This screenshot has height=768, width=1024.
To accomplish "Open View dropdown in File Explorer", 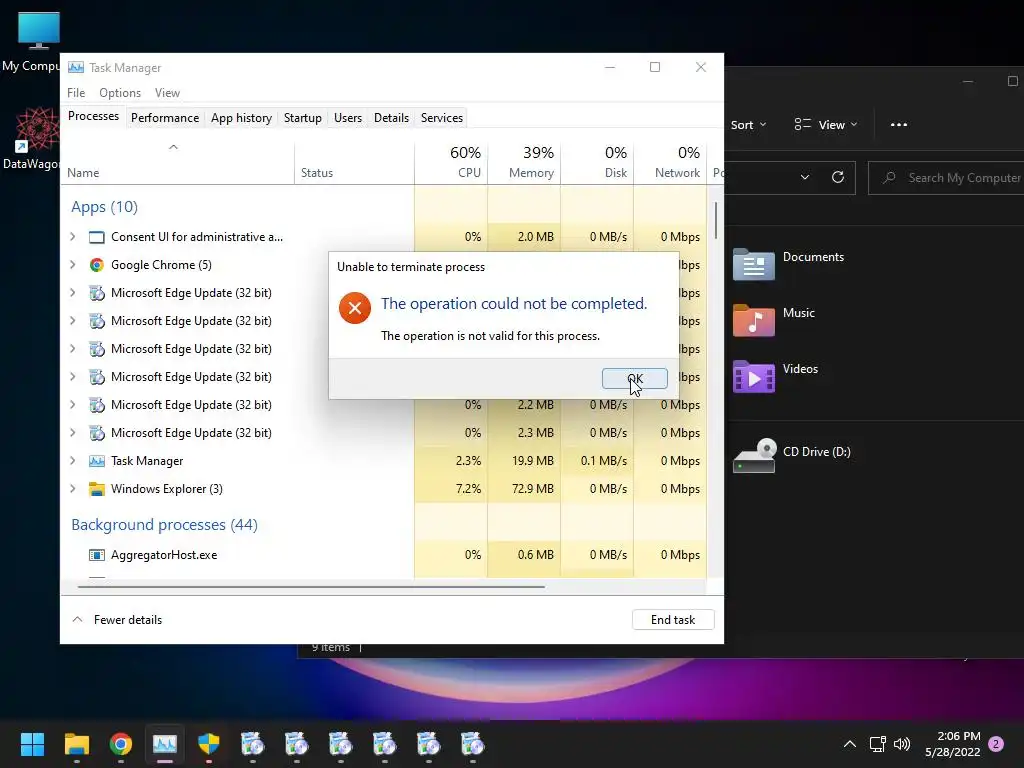I will pyautogui.click(x=826, y=125).
